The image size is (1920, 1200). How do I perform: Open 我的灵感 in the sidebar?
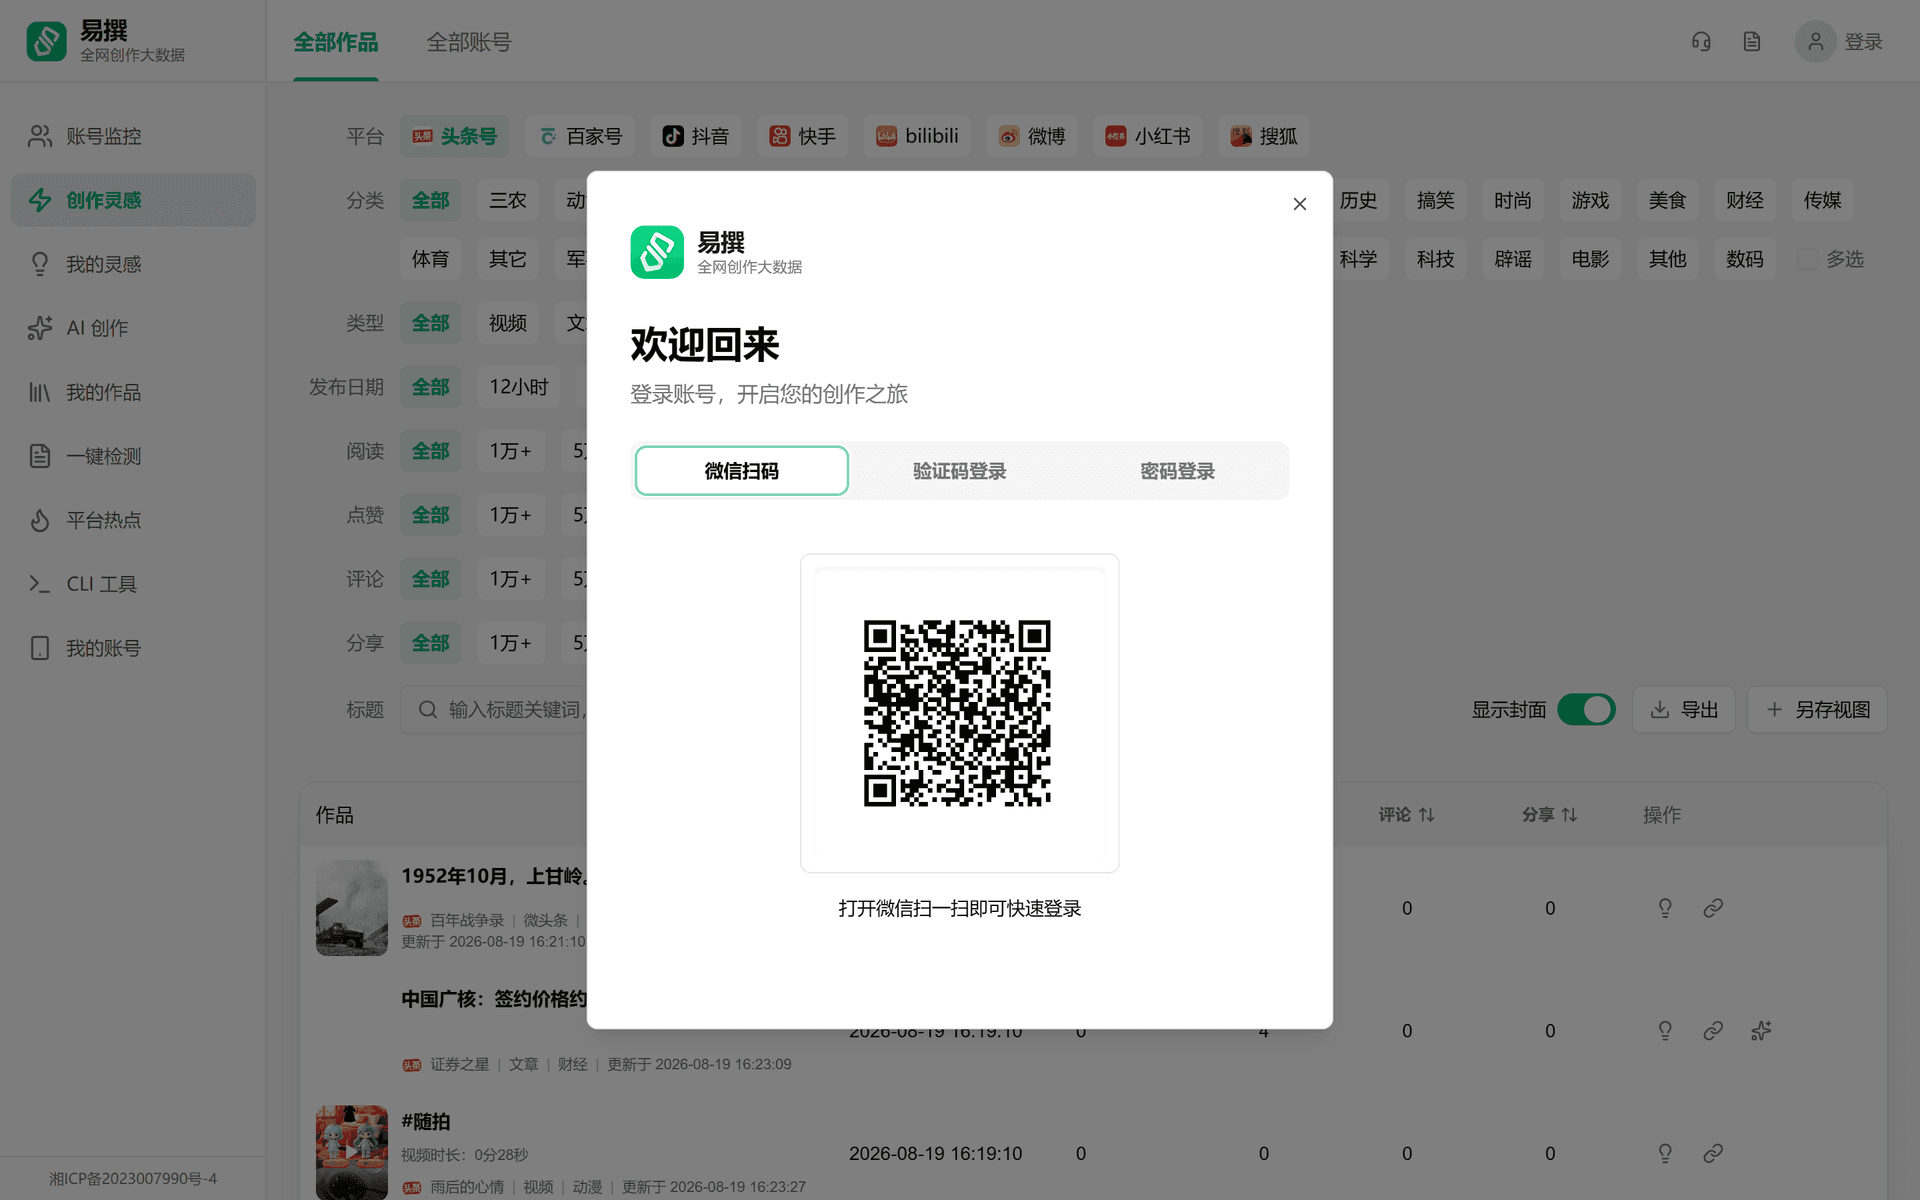133,264
